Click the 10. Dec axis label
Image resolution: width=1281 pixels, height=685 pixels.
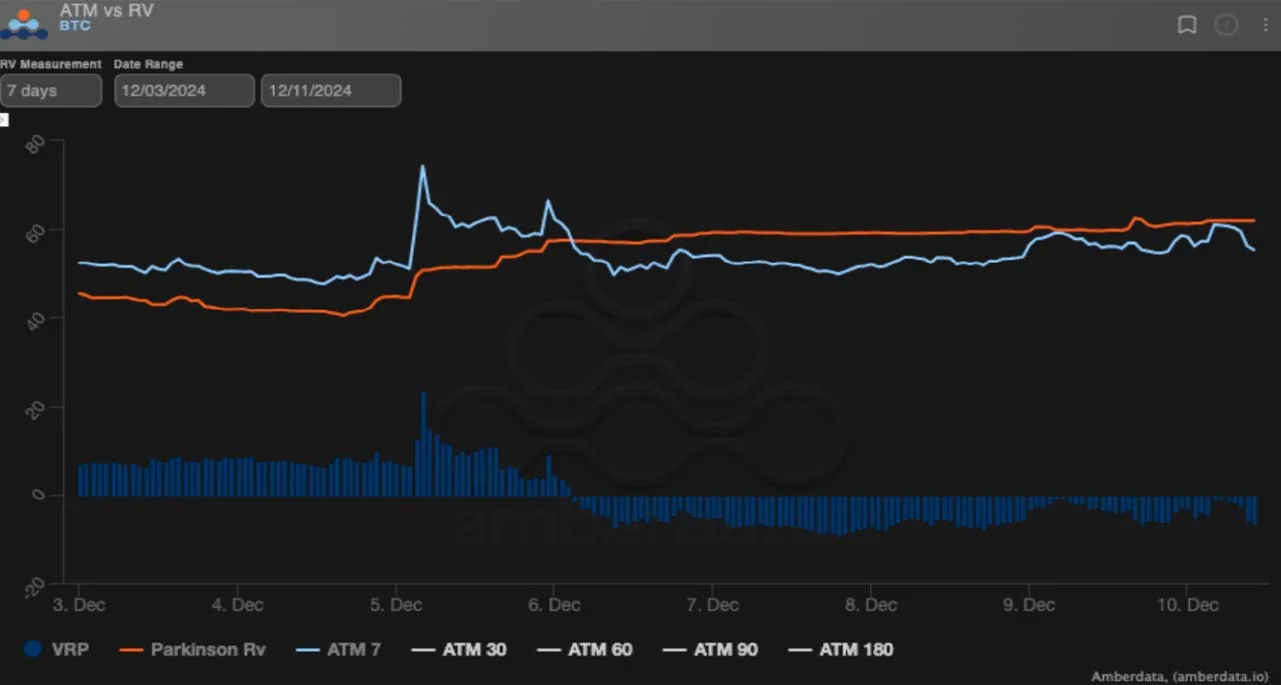1186,605
